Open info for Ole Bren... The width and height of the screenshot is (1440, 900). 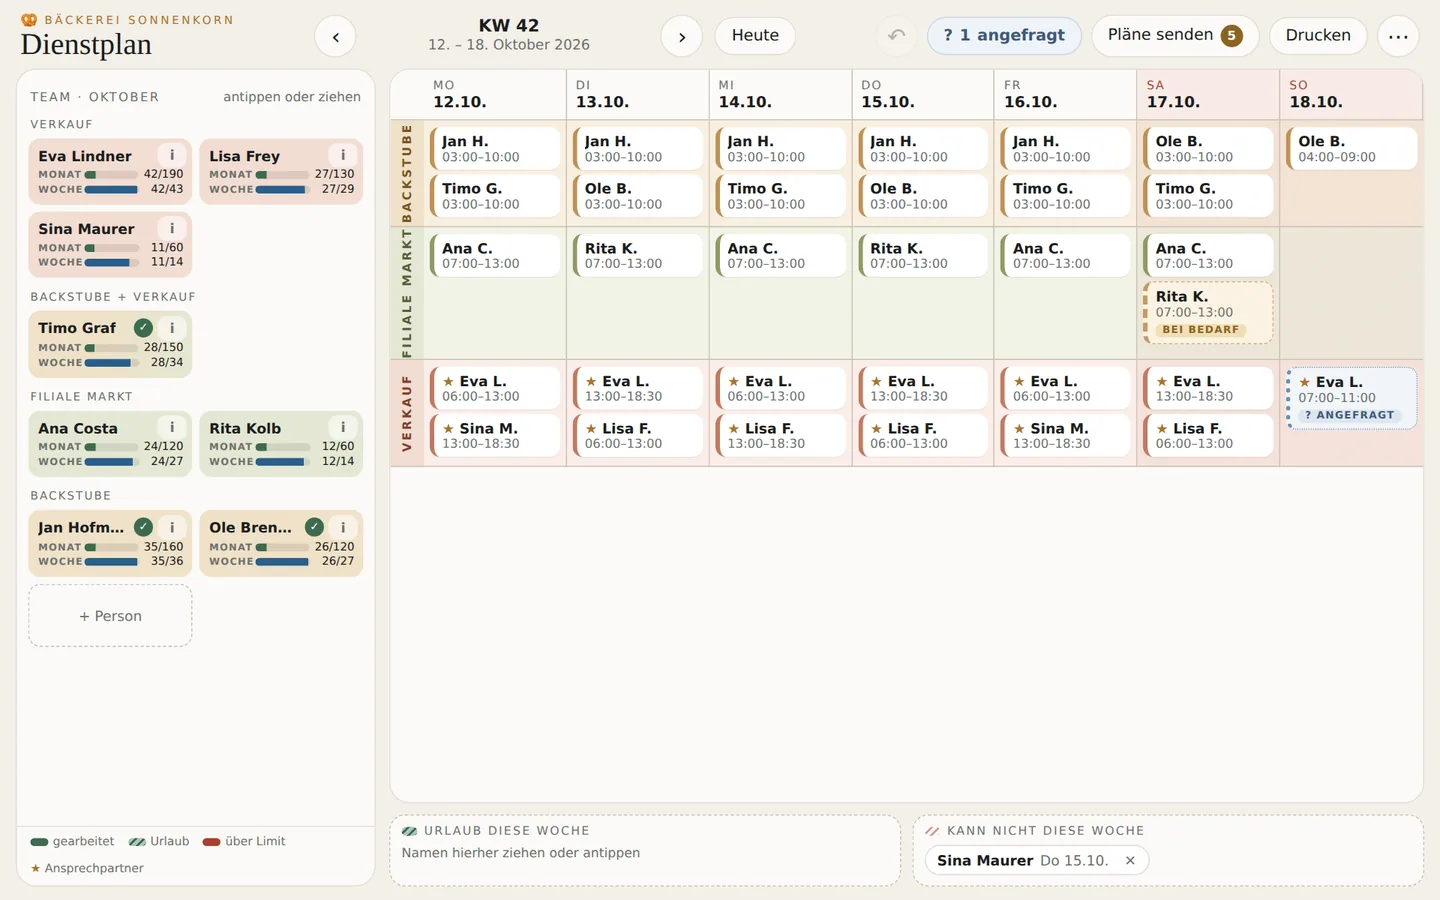point(343,527)
